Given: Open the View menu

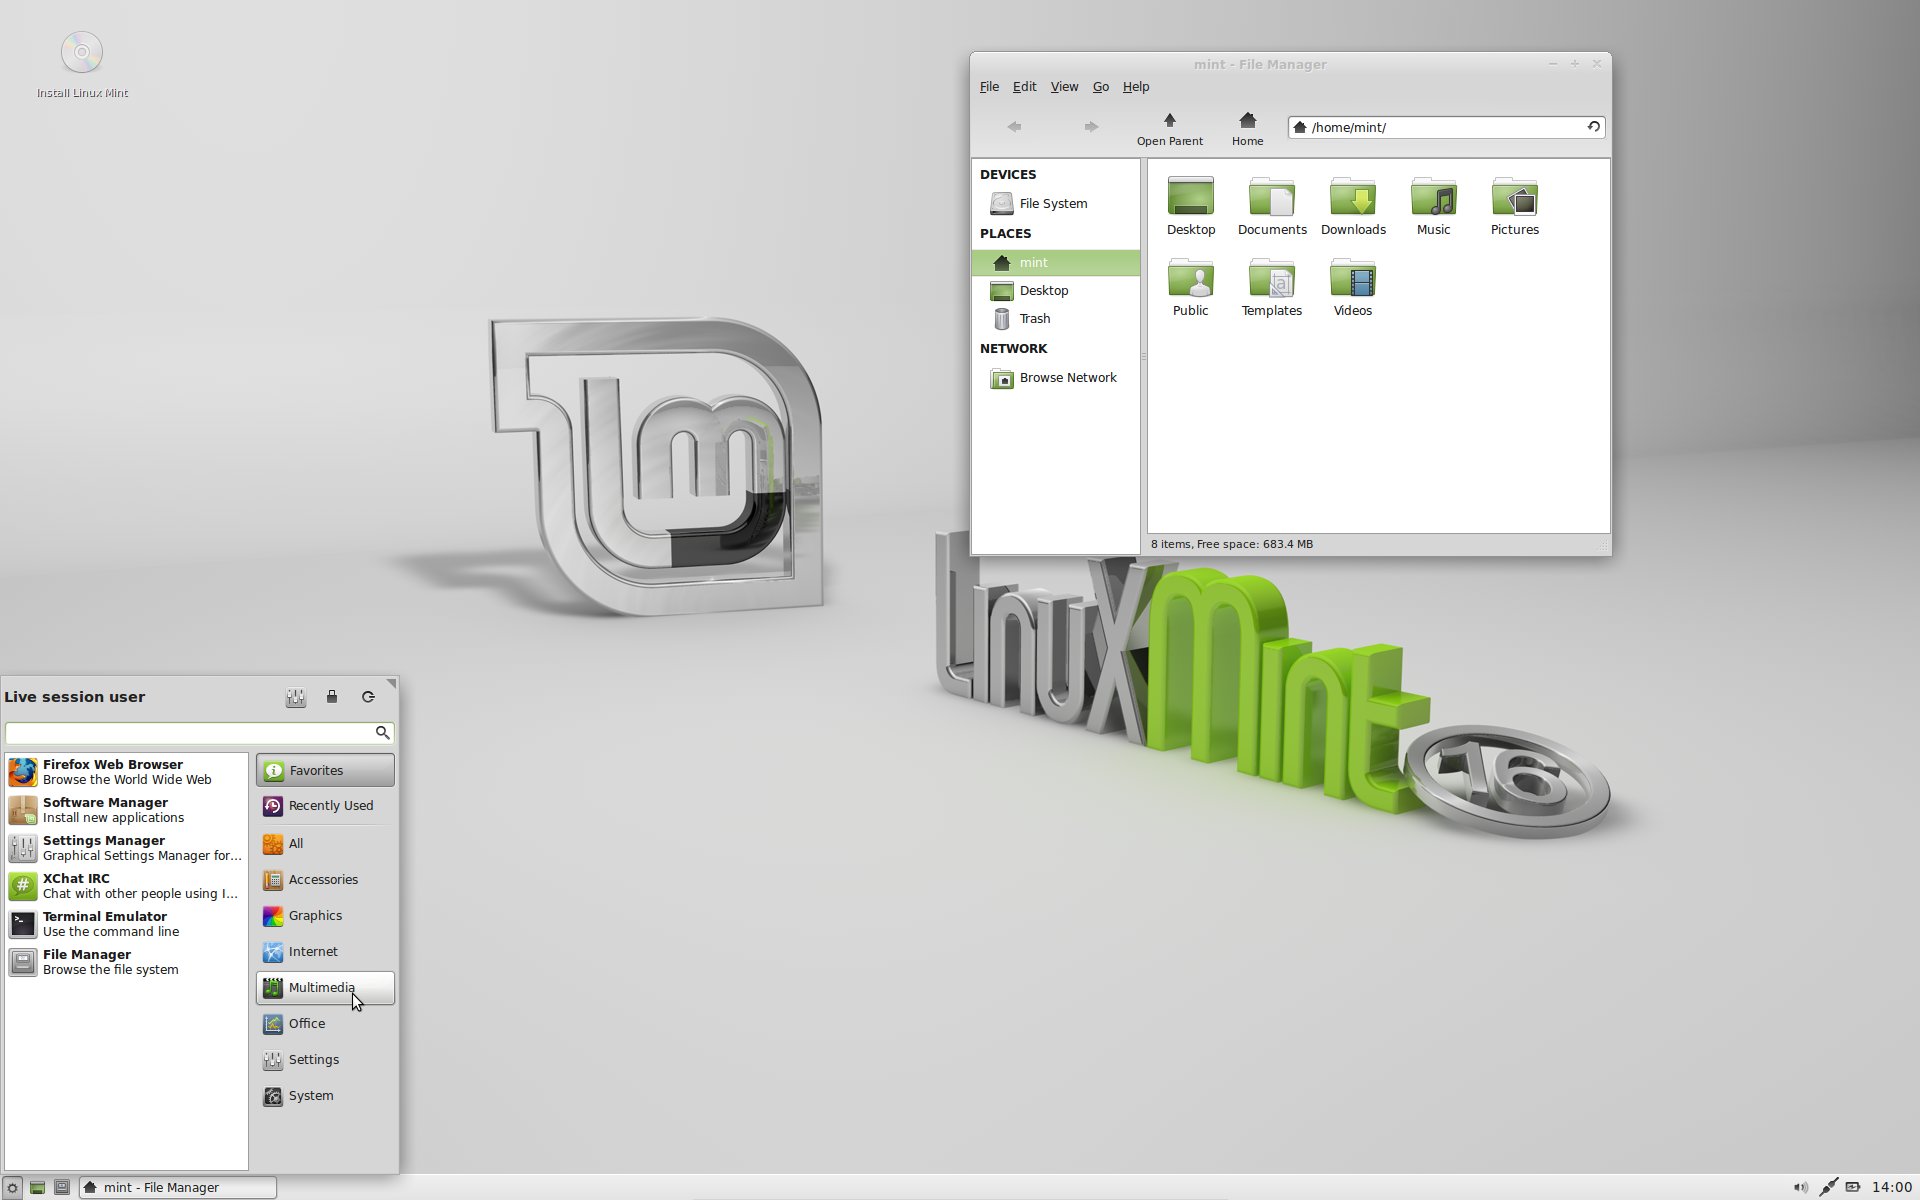Looking at the screenshot, I should pyautogui.click(x=1064, y=87).
